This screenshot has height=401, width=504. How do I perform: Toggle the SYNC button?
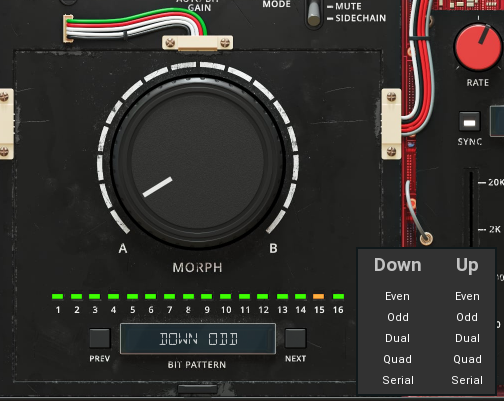(x=470, y=122)
